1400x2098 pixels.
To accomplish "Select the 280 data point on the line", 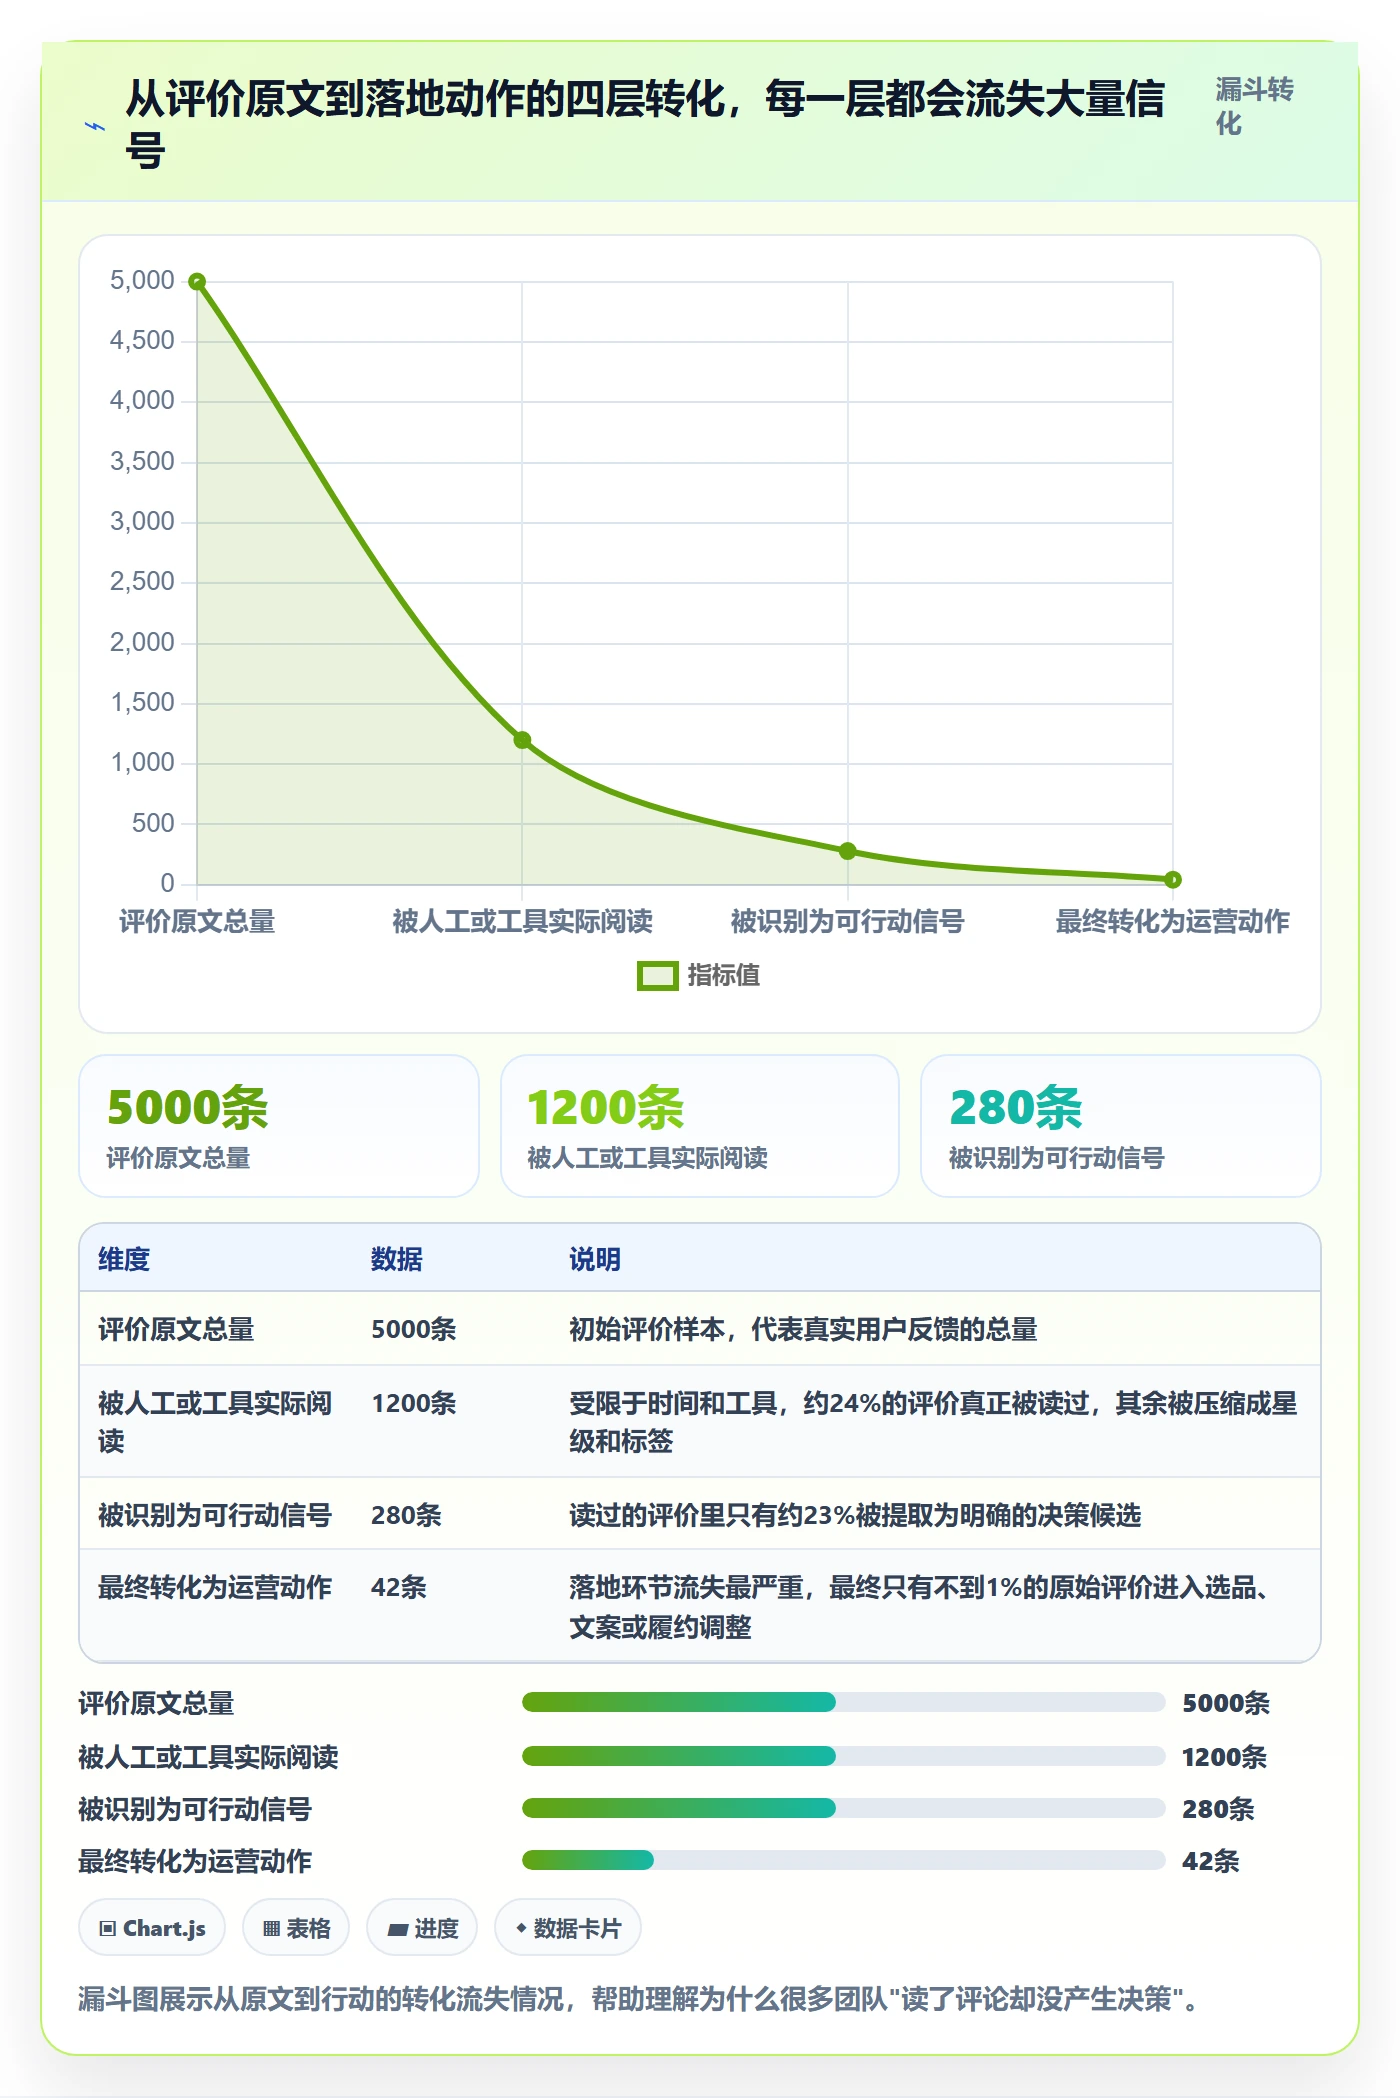I will [x=848, y=851].
